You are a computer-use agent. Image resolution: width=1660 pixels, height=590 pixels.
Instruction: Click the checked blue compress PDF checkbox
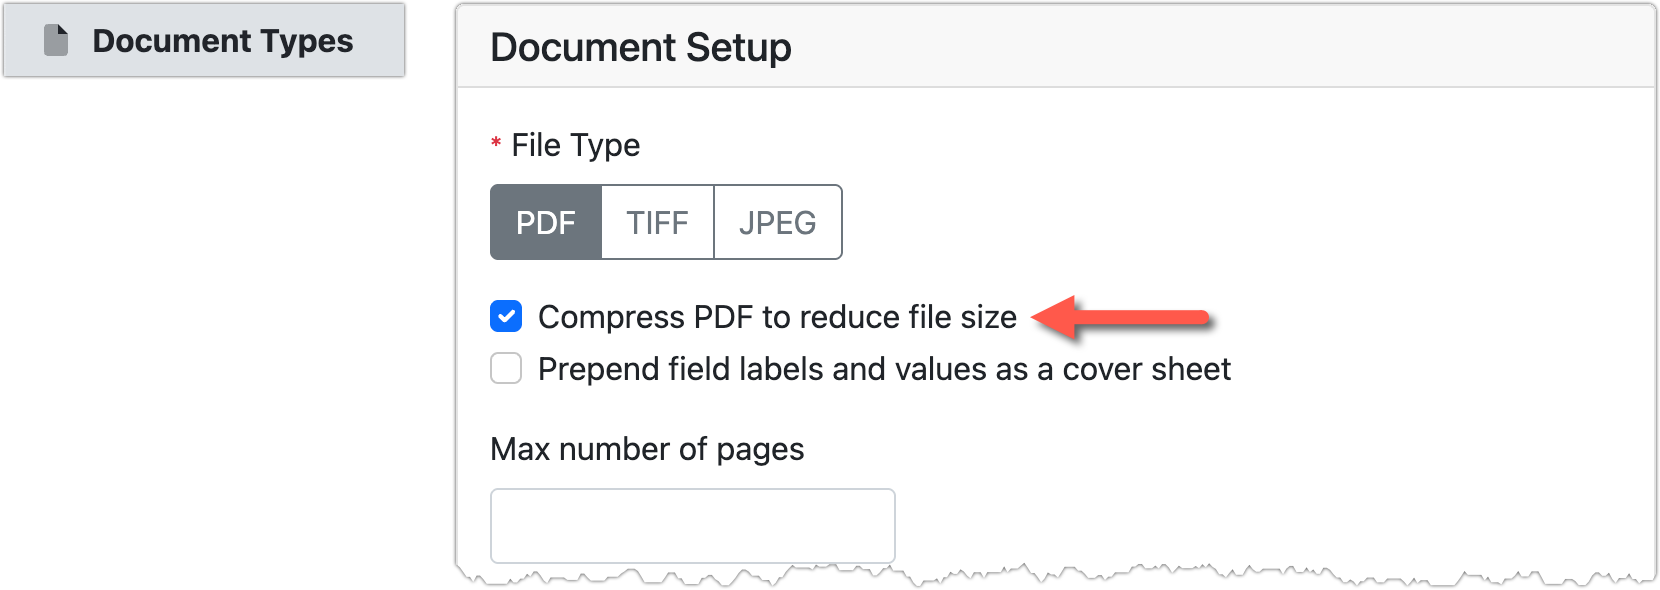coord(507,316)
